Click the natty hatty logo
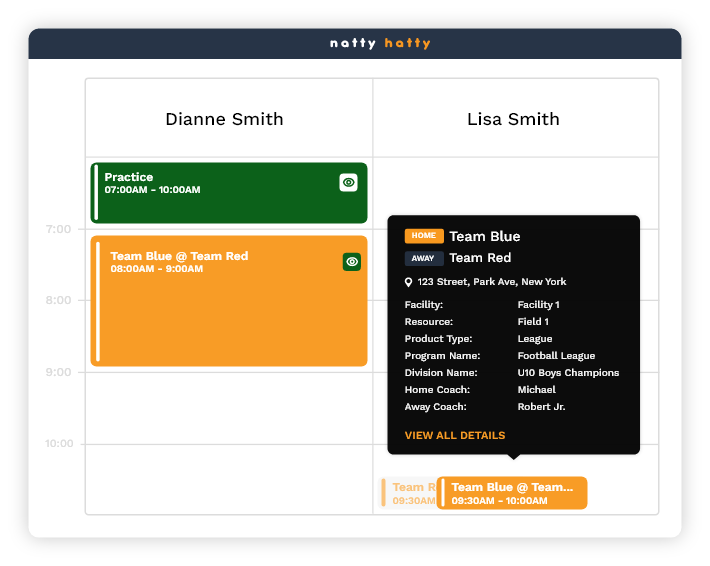Screen dimensions: 710x566 [380, 43]
